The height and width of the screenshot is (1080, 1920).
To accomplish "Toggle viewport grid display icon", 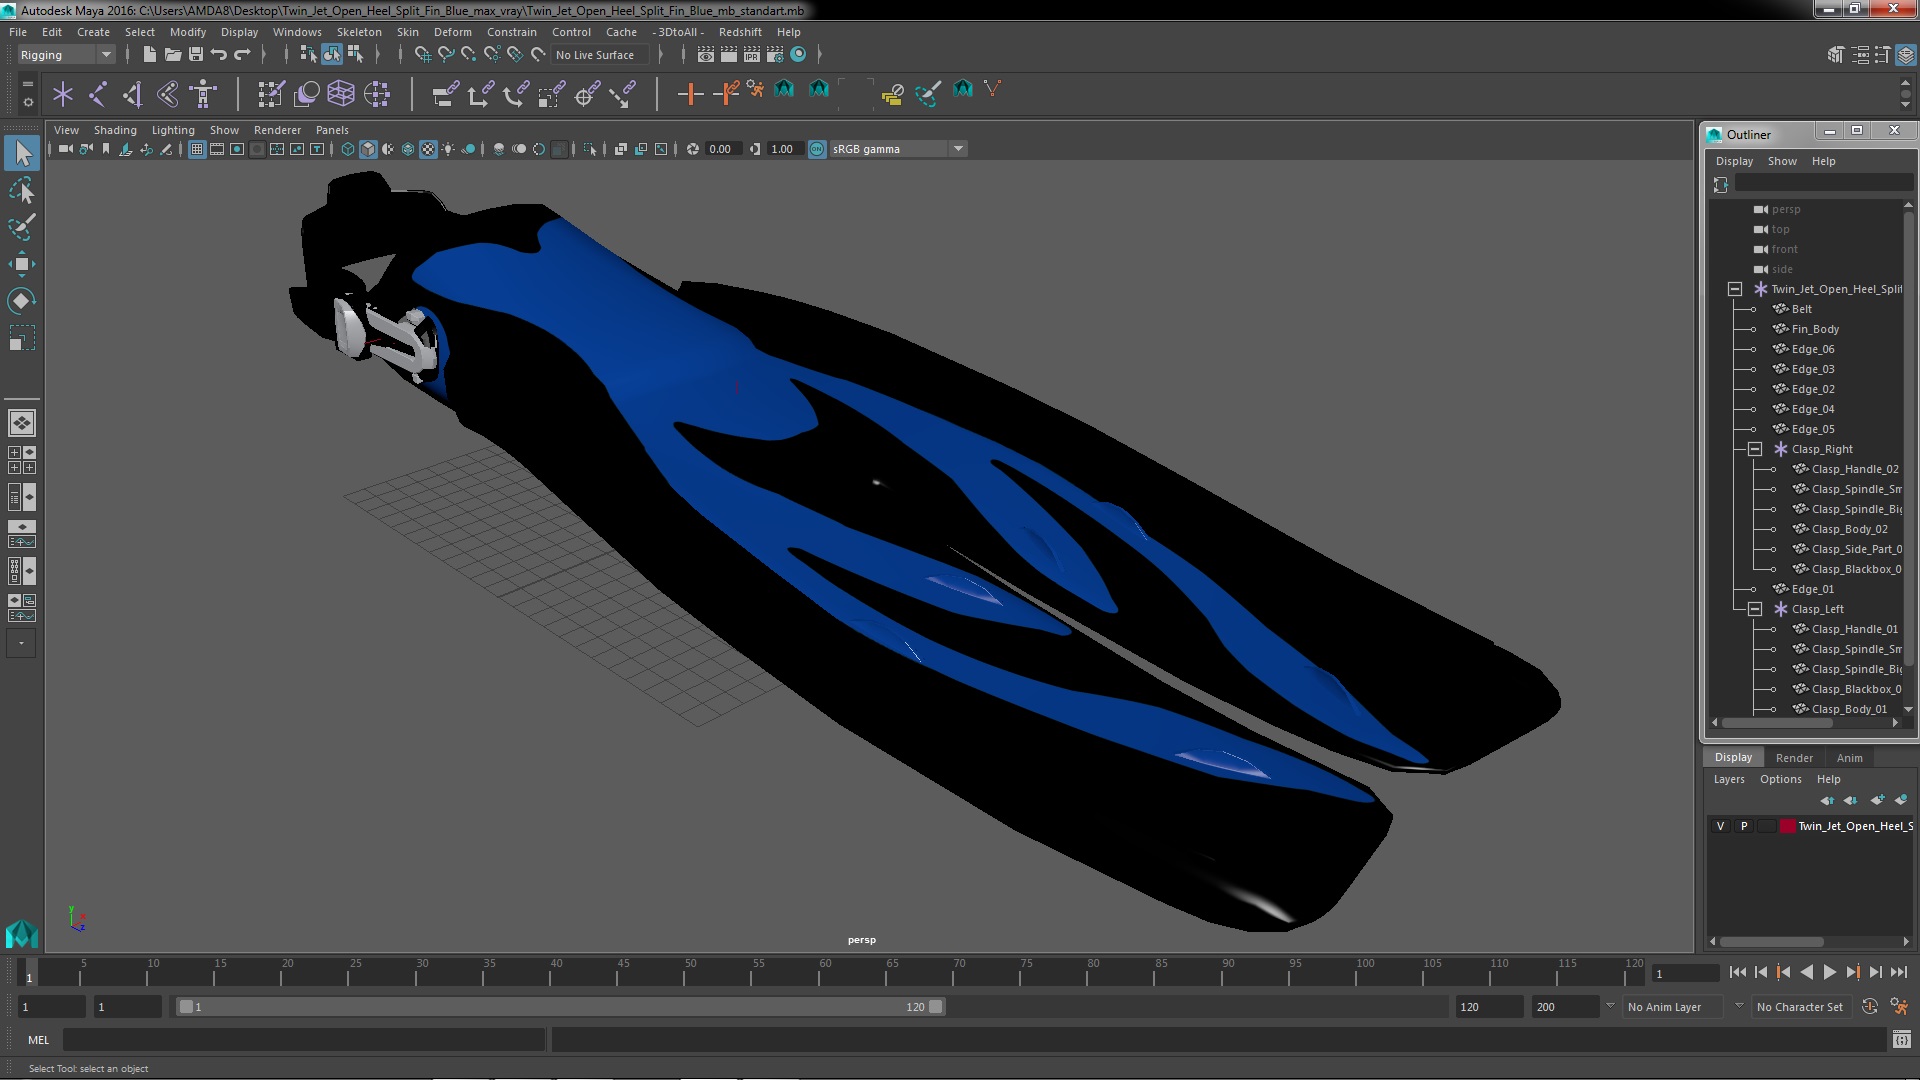I will pos(197,149).
